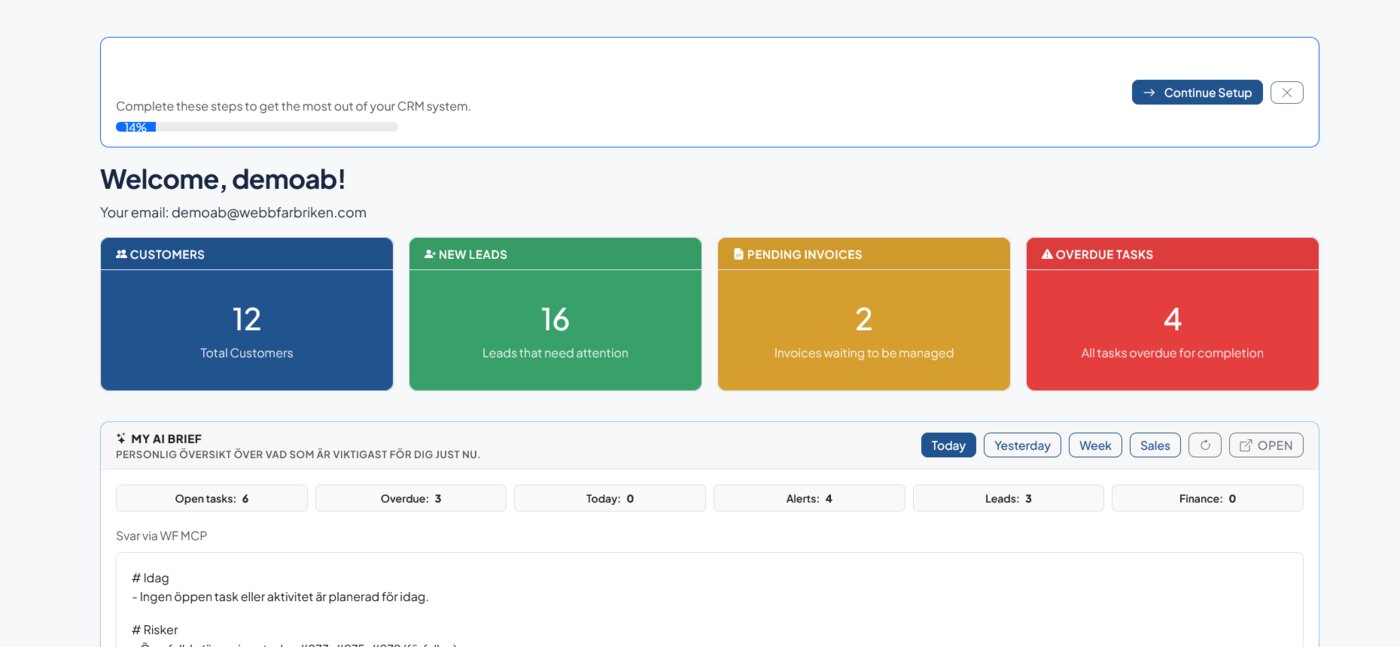Select the Finance summary chip
The width and height of the screenshot is (1400, 647).
pos(1207,497)
